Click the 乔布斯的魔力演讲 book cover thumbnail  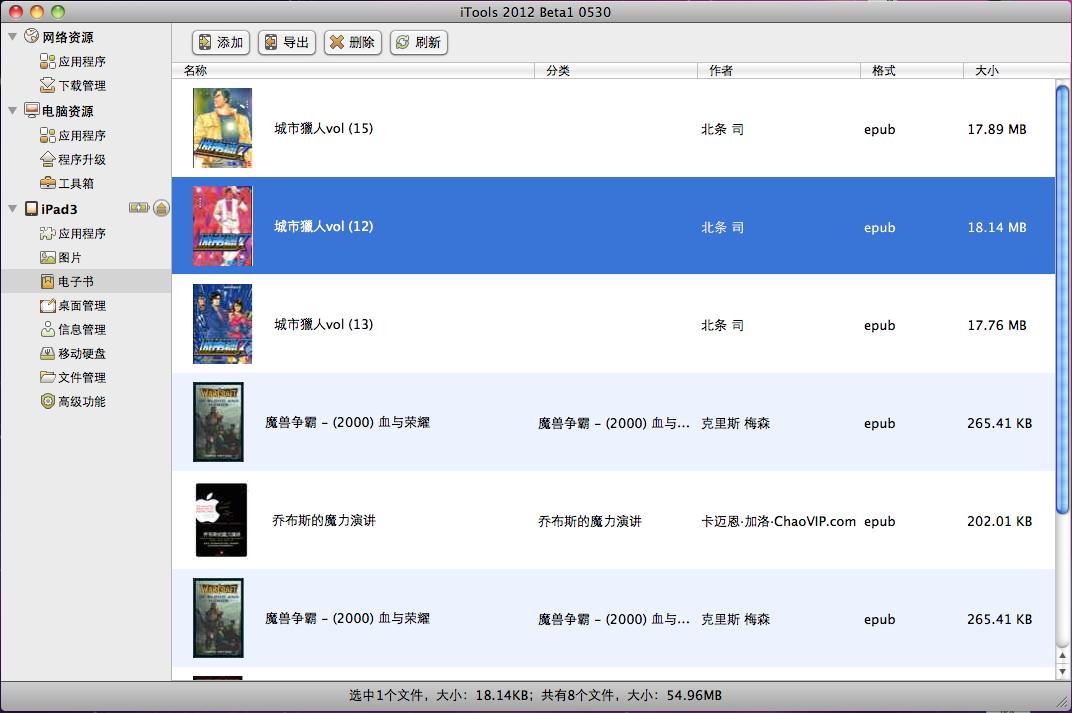pos(220,520)
